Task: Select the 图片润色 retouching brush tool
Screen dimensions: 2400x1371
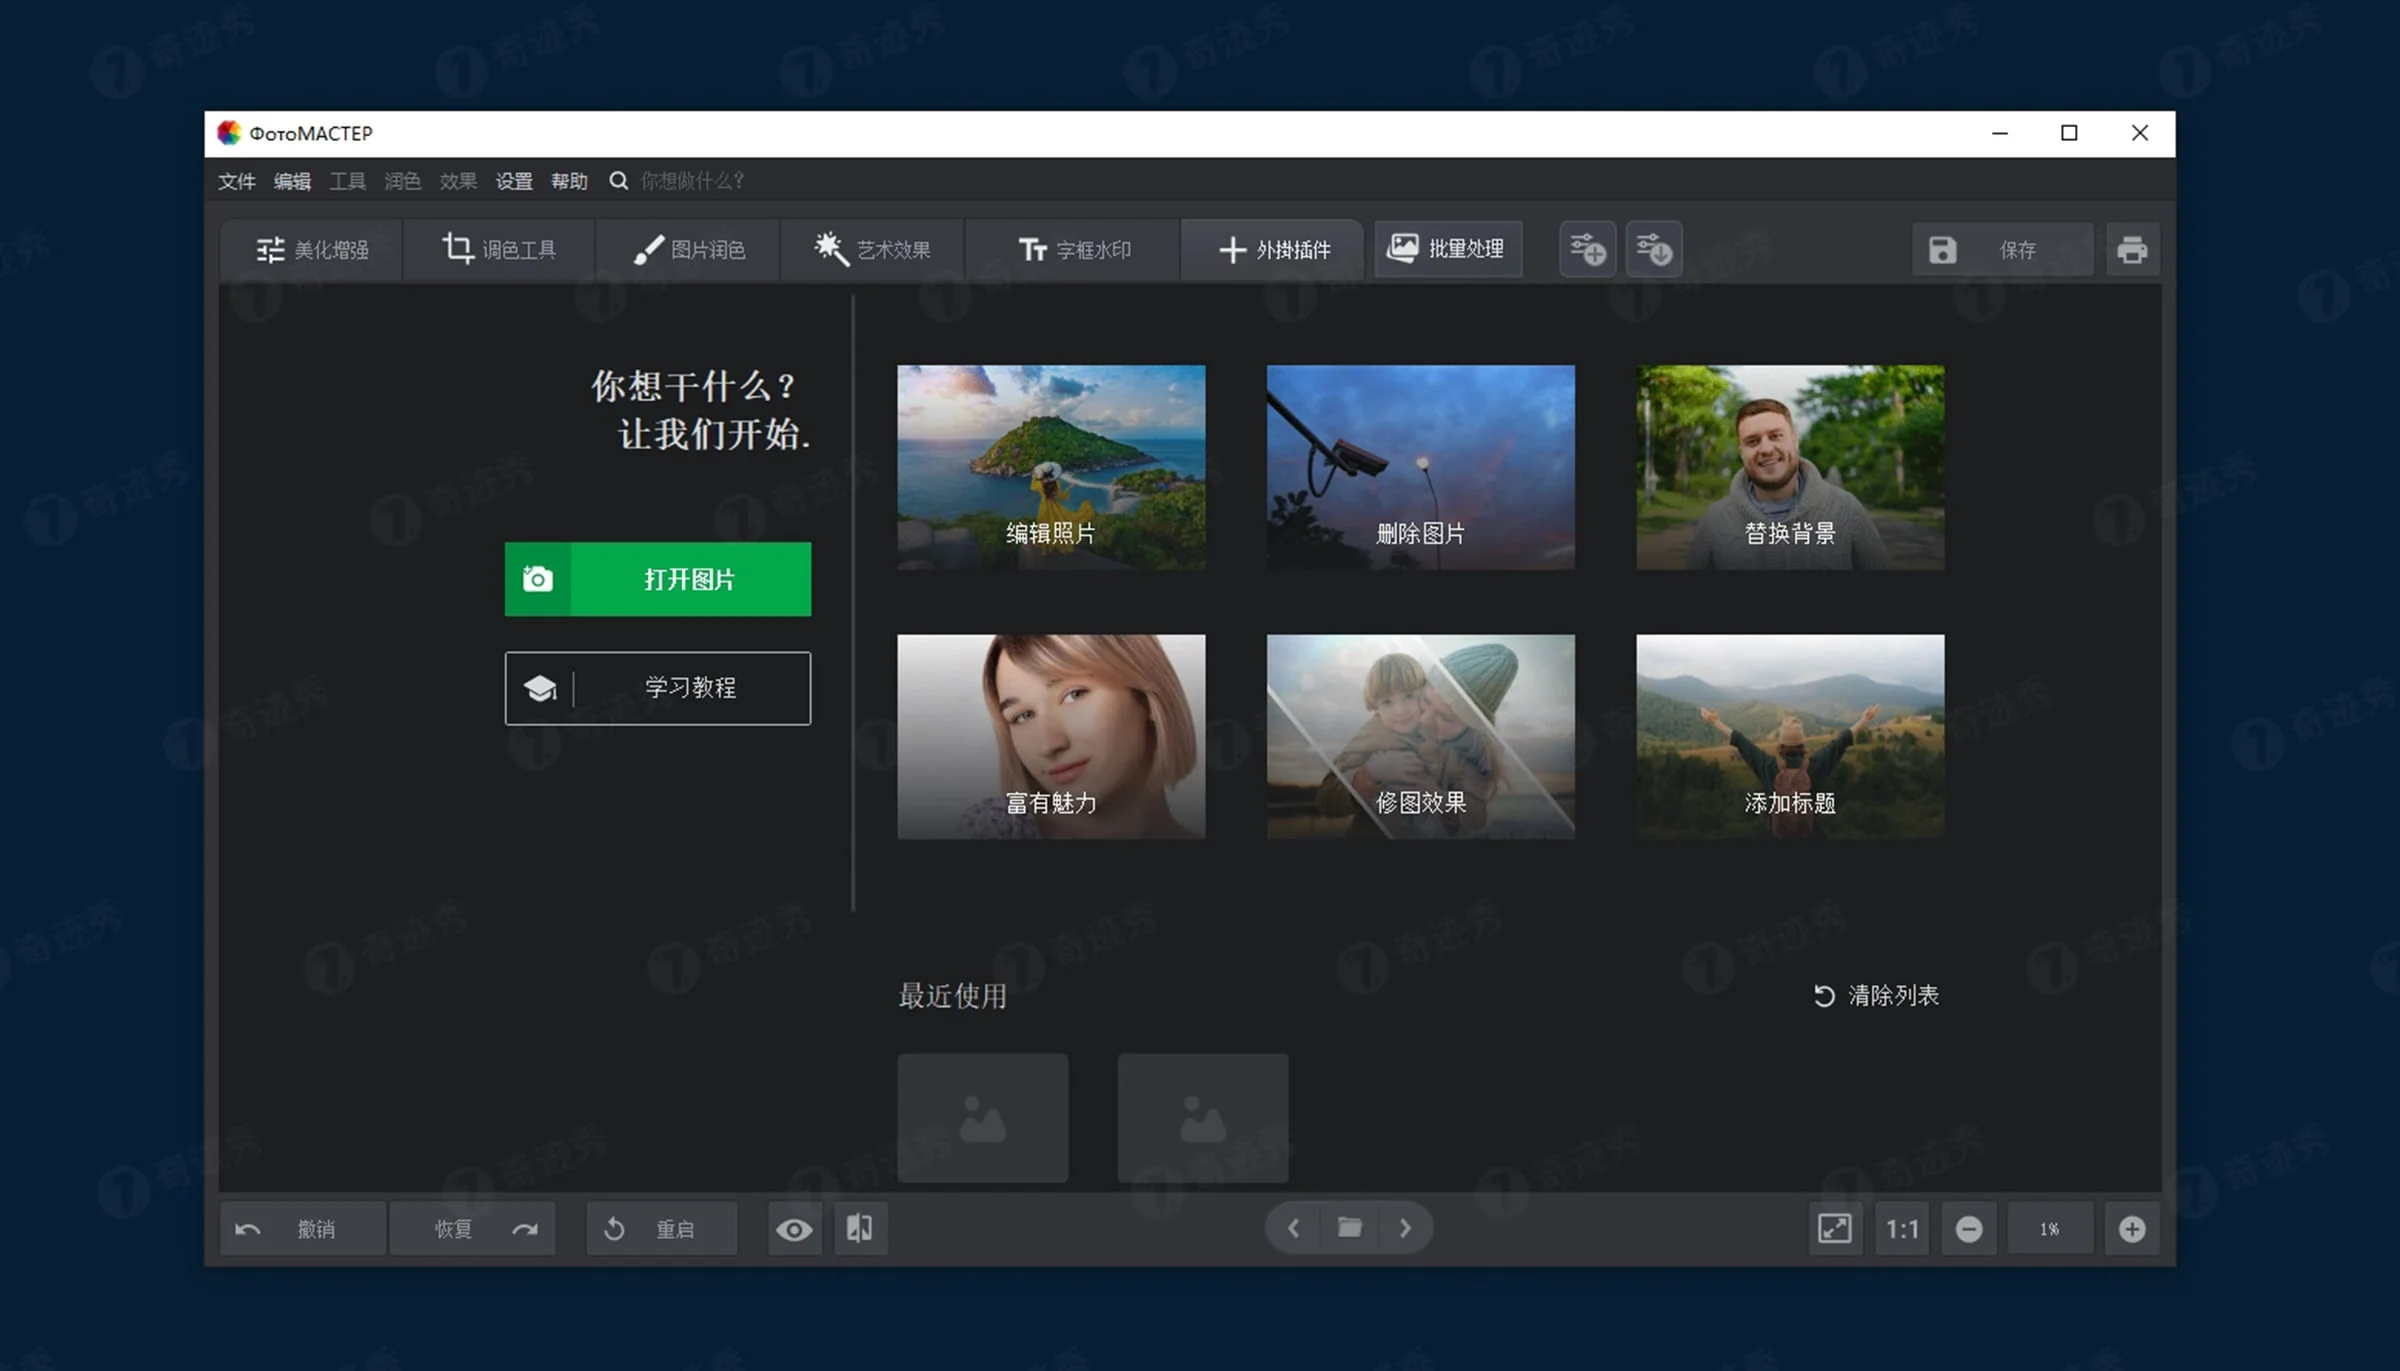Action: (x=687, y=250)
